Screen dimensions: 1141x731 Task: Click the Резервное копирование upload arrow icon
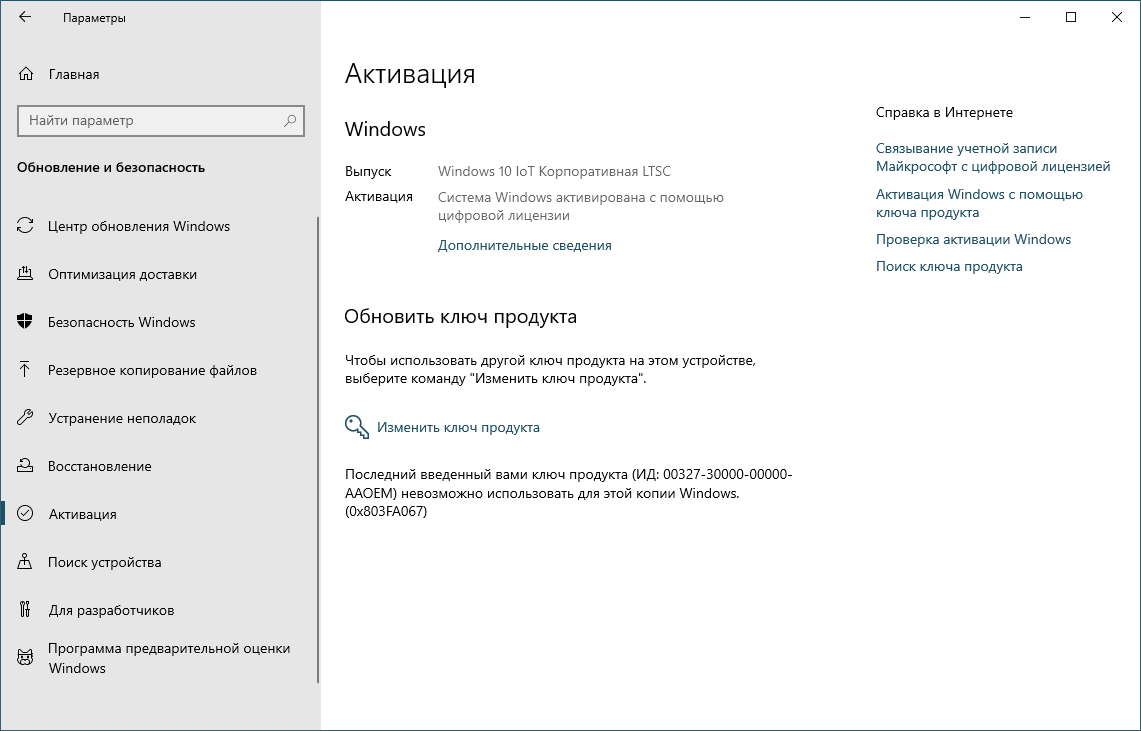[x=25, y=370]
